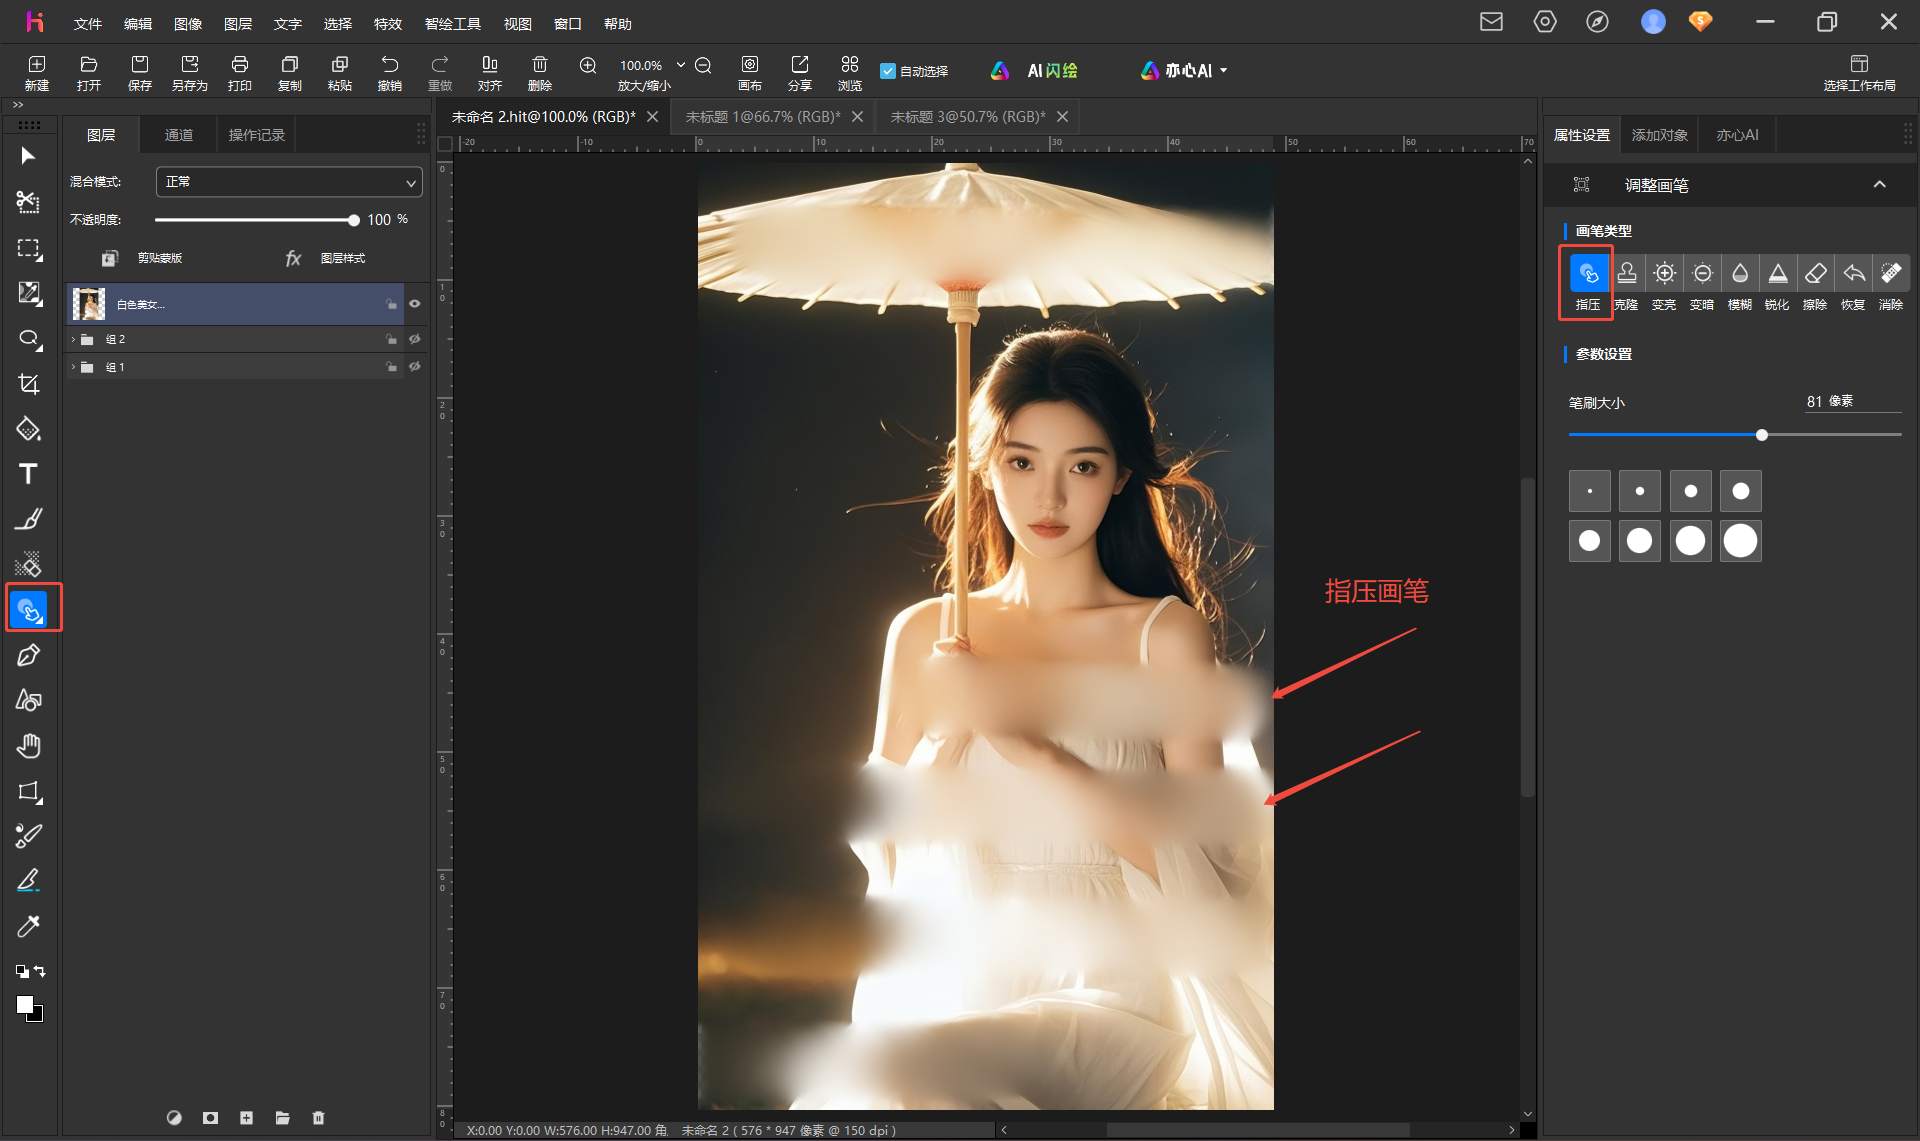1920x1141 pixels.
Task: Switch to the 通道 channels tab
Action: tap(179, 135)
